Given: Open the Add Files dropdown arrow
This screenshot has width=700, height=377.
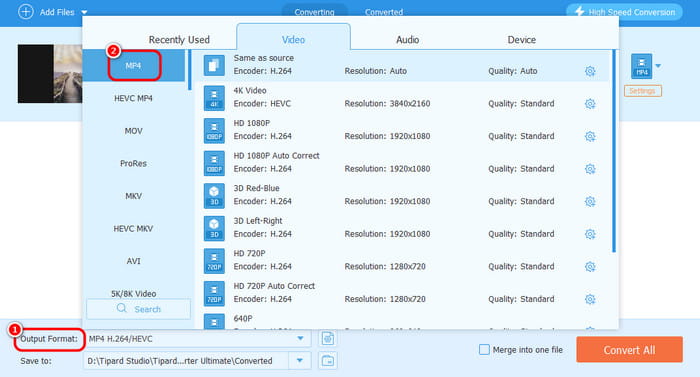Looking at the screenshot, I should point(84,13).
